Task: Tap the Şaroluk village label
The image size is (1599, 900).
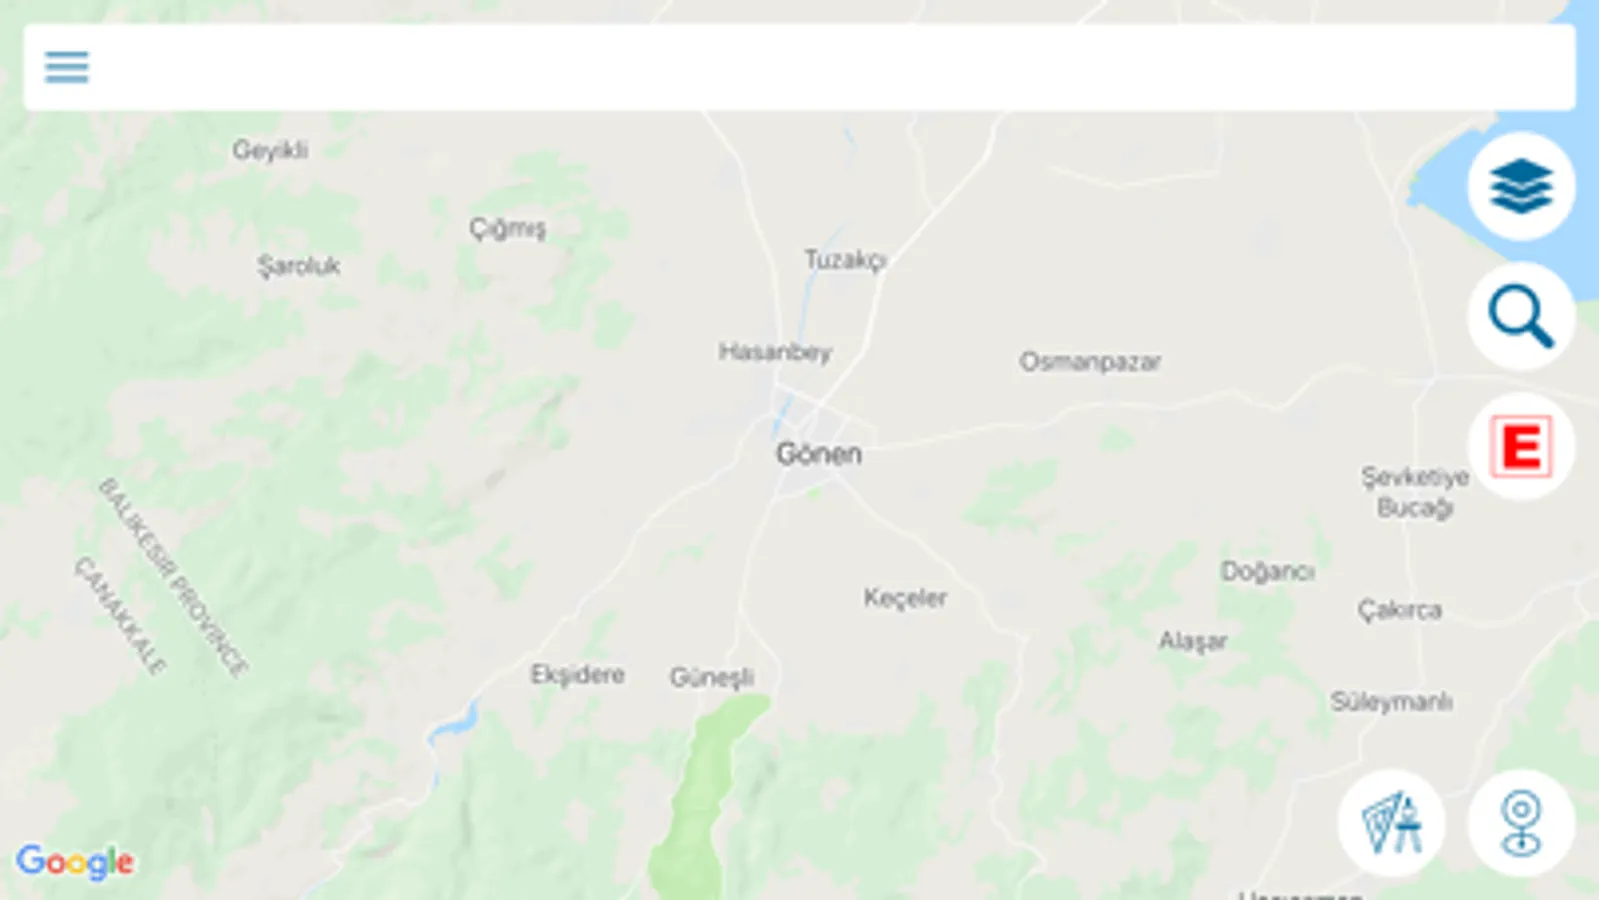Action: pyautogui.click(x=298, y=266)
